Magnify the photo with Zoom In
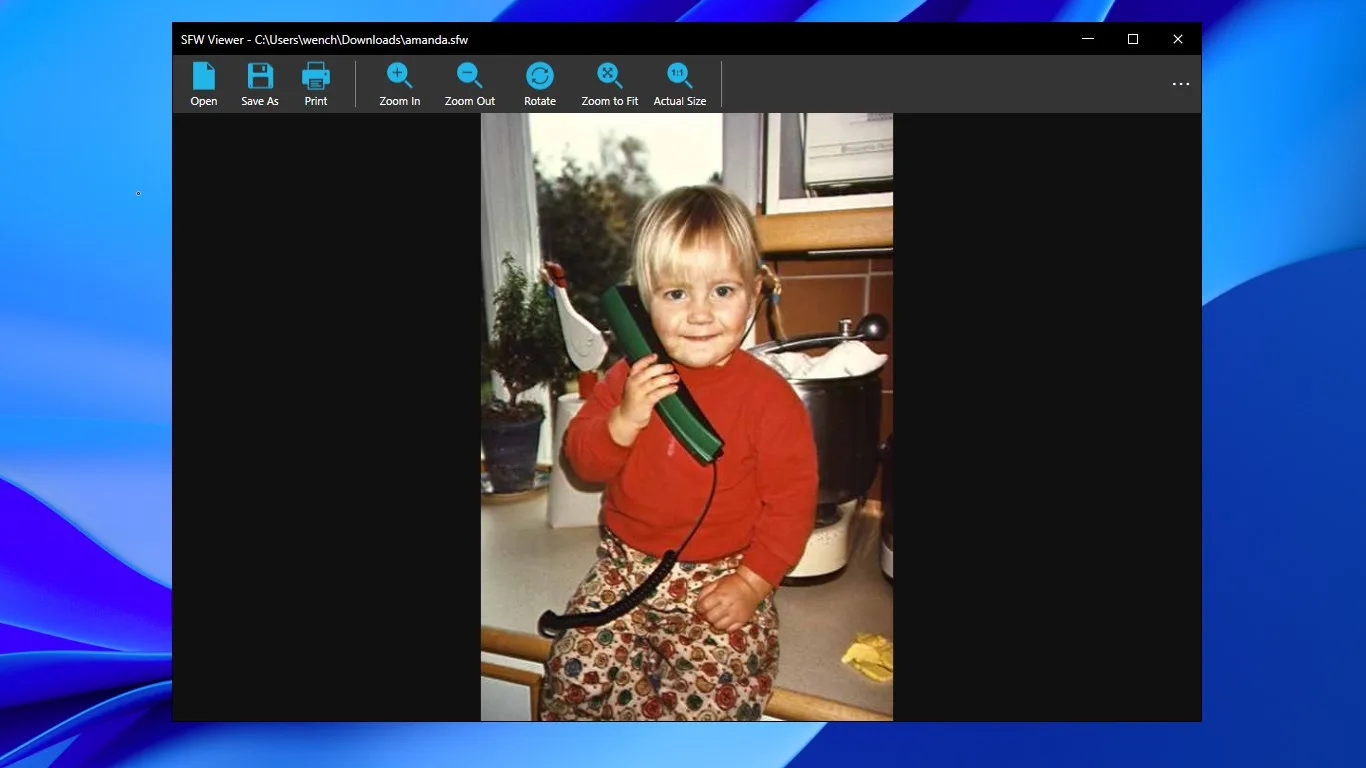The width and height of the screenshot is (1366, 768). coord(400,76)
